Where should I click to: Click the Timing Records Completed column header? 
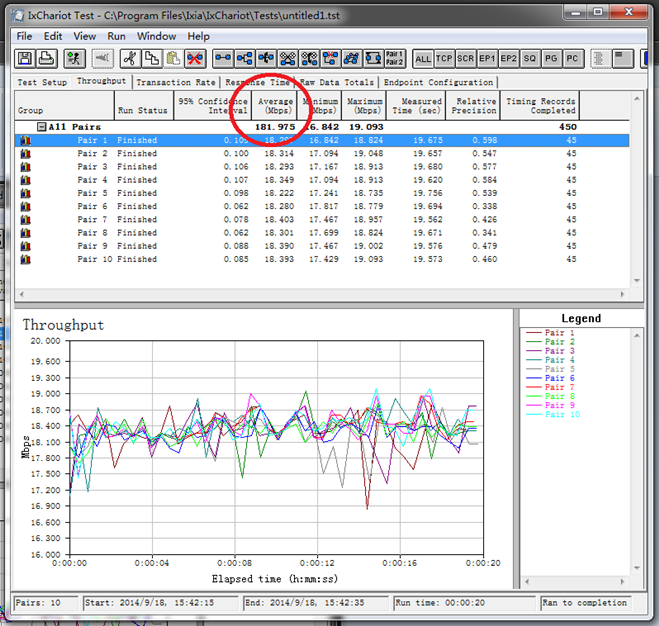pos(540,106)
